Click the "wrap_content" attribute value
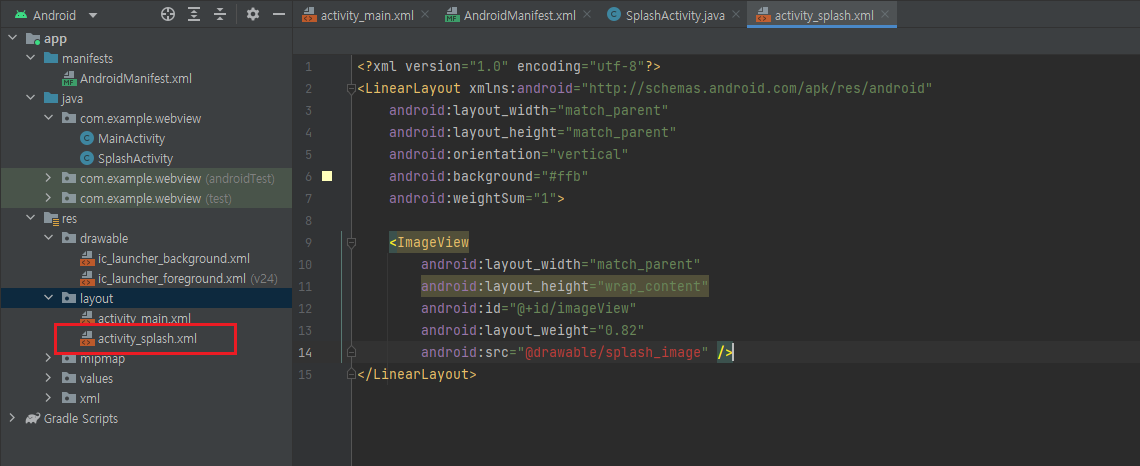This screenshot has height=466, width=1140. (653, 286)
